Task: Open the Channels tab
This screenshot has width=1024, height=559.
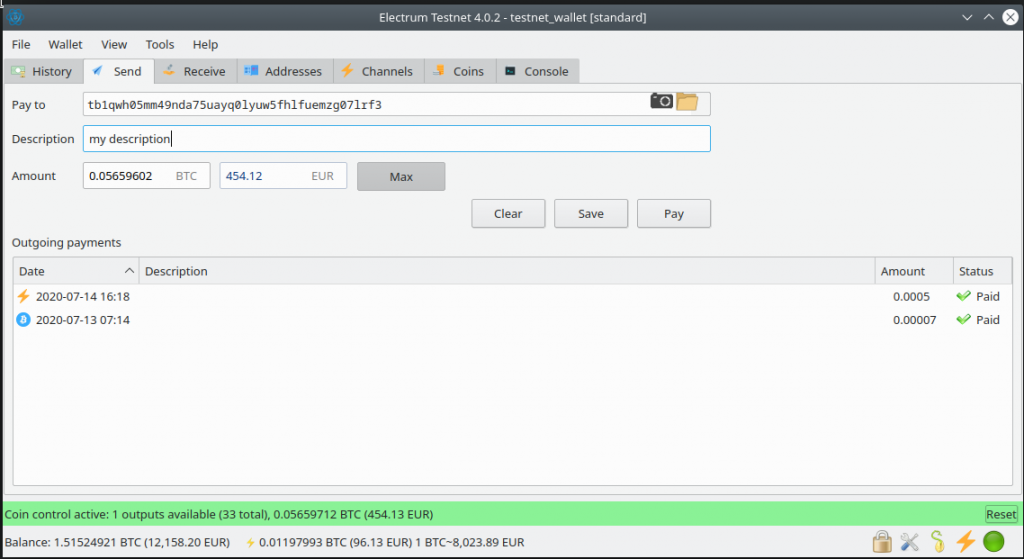Action: pyautogui.click(x=379, y=71)
